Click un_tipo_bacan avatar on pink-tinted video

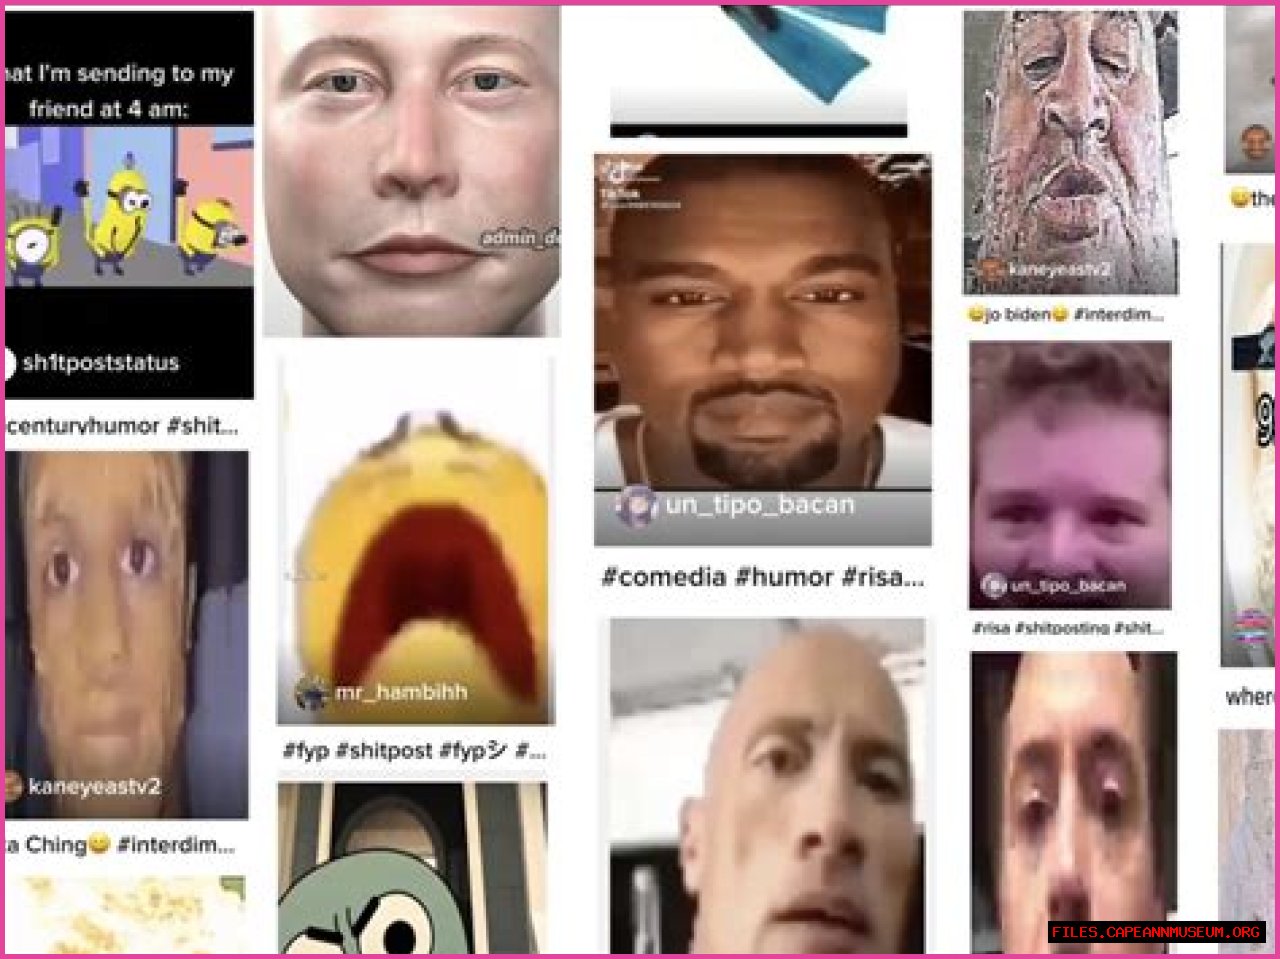(993, 586)
